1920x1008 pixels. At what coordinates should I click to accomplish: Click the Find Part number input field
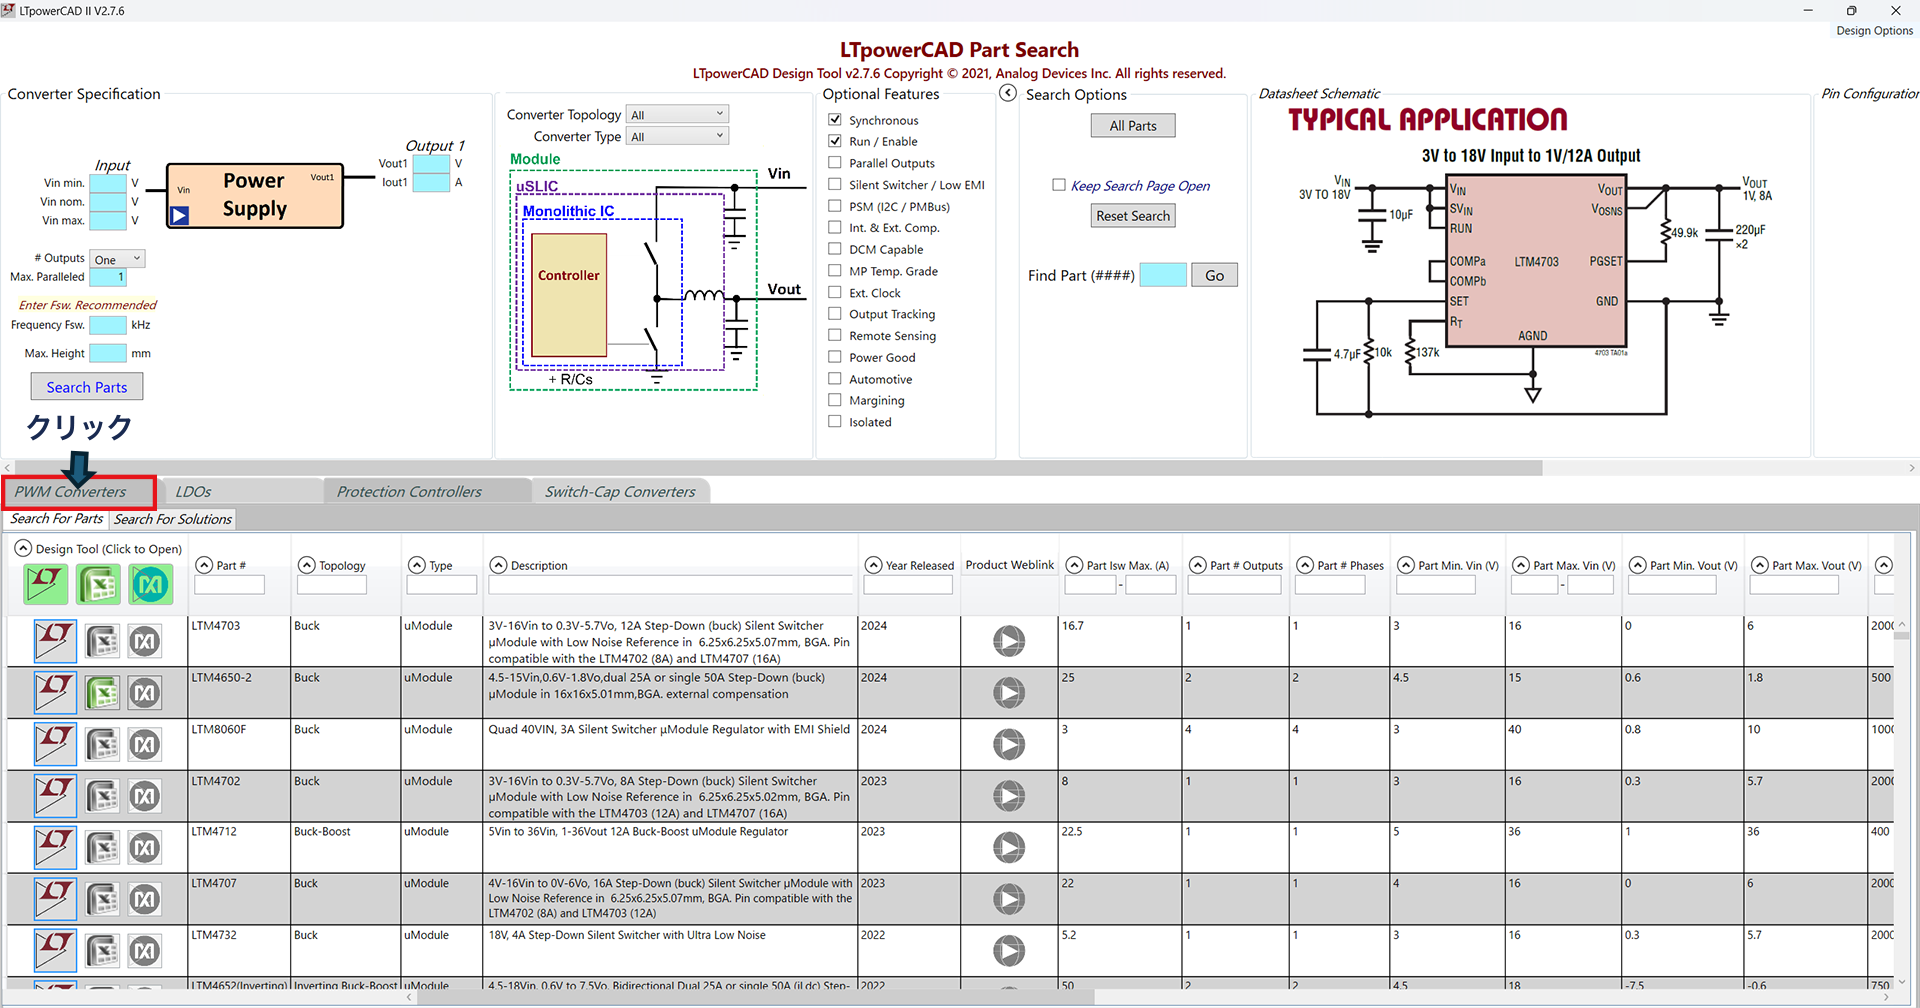click(x=1162, y=275)
